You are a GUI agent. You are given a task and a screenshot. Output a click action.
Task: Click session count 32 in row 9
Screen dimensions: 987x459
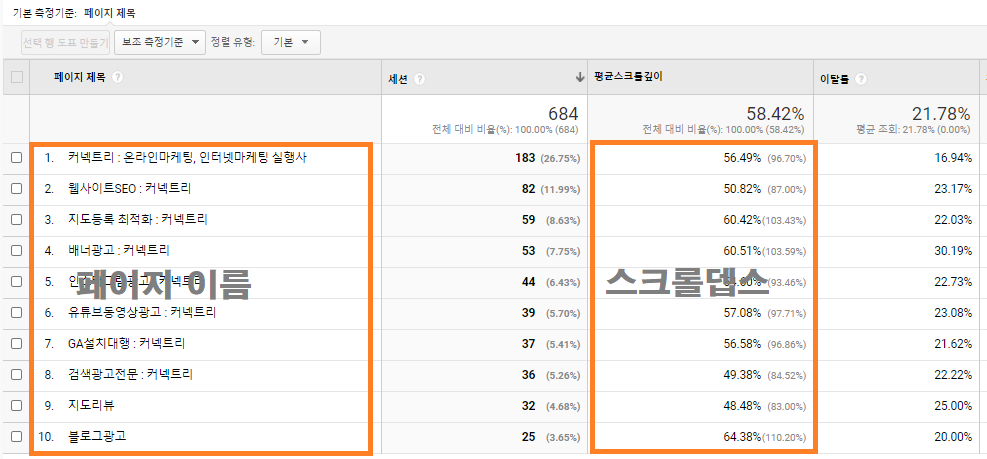pyautogui.click(x=528, y=405)
